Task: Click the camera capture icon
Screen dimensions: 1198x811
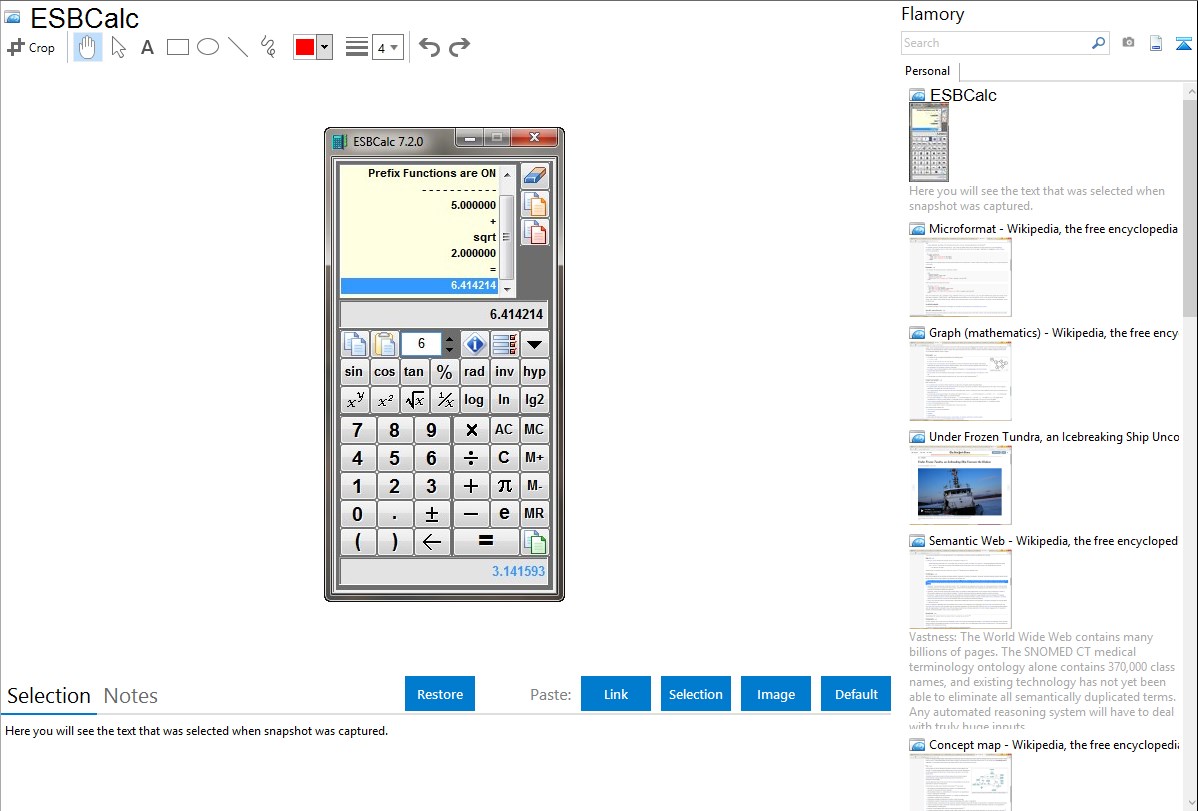Action: point(1128,43)
